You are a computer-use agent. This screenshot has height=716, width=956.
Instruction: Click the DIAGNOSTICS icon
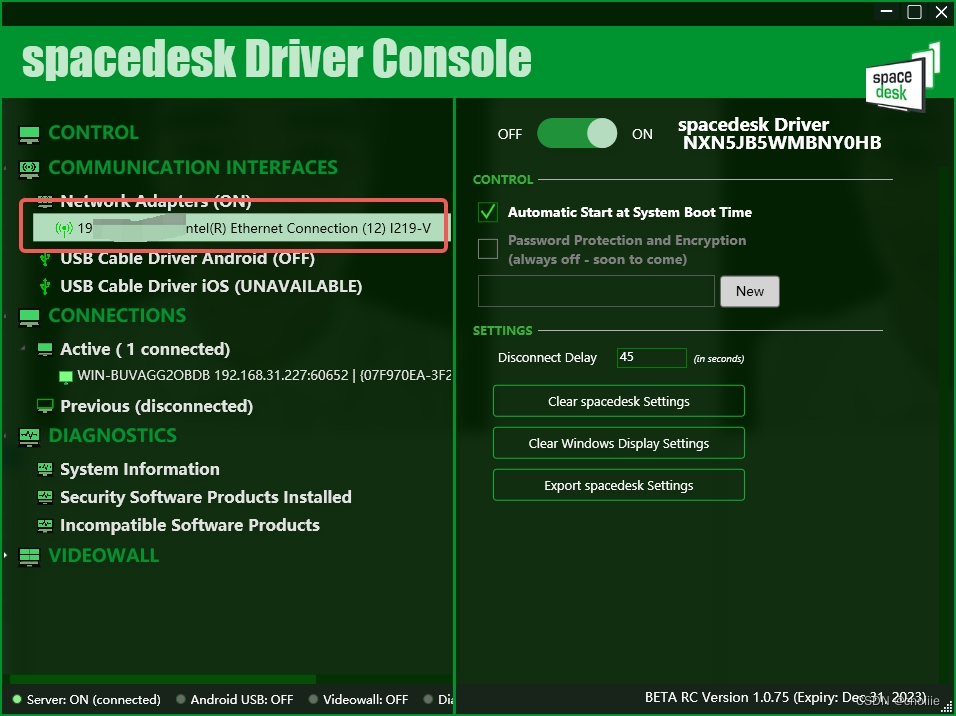pyautogui.click(x=29, y=437)
